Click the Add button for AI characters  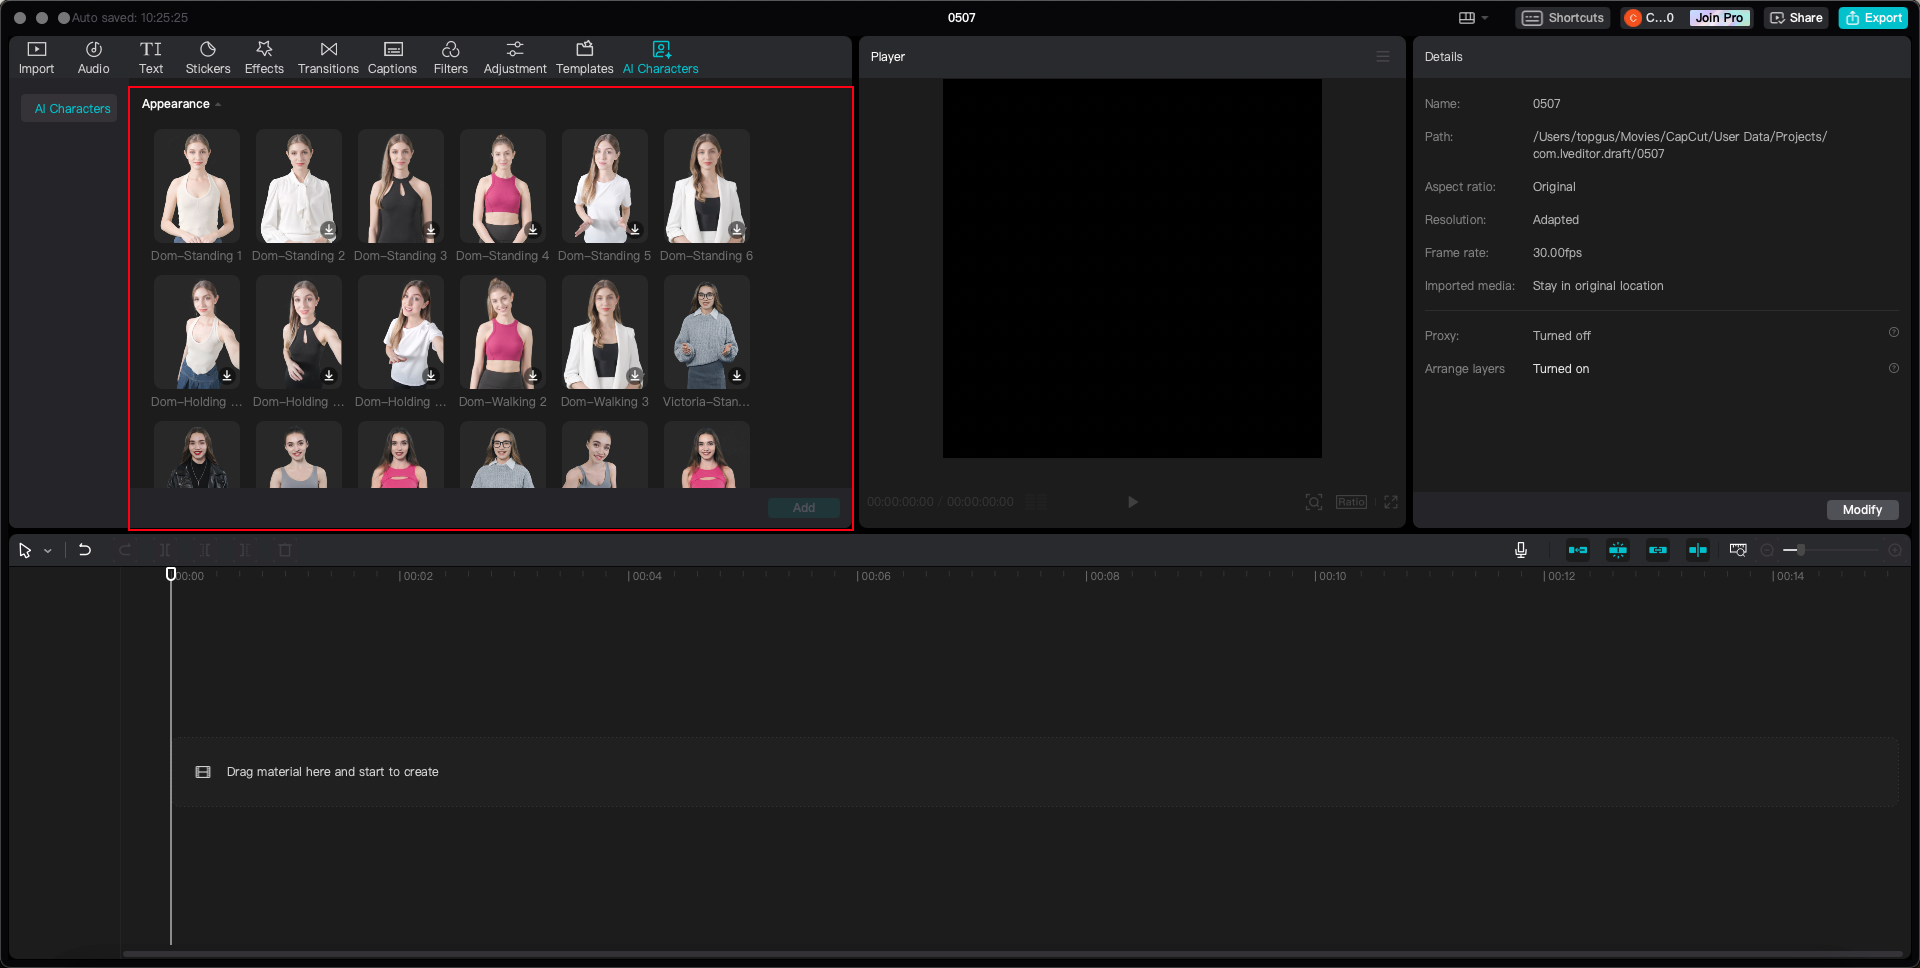pos(803,507)
